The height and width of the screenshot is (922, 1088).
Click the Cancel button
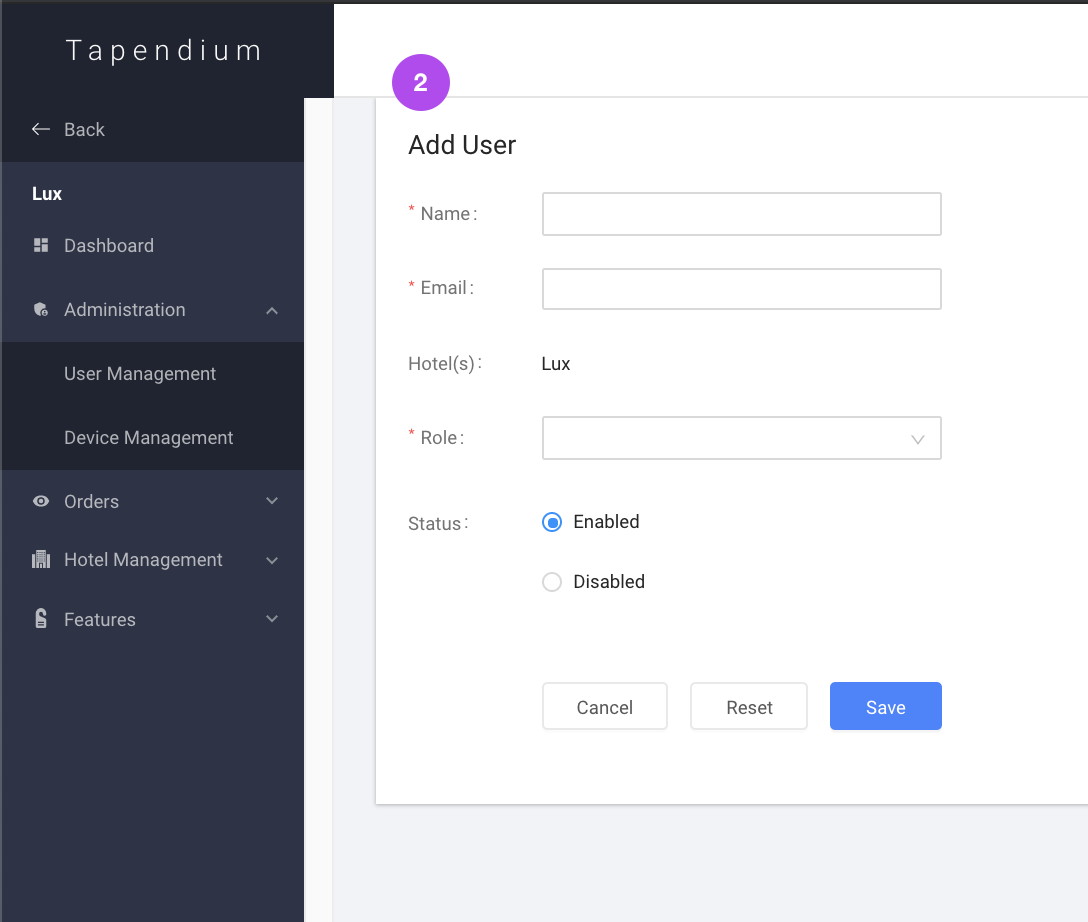604,706
